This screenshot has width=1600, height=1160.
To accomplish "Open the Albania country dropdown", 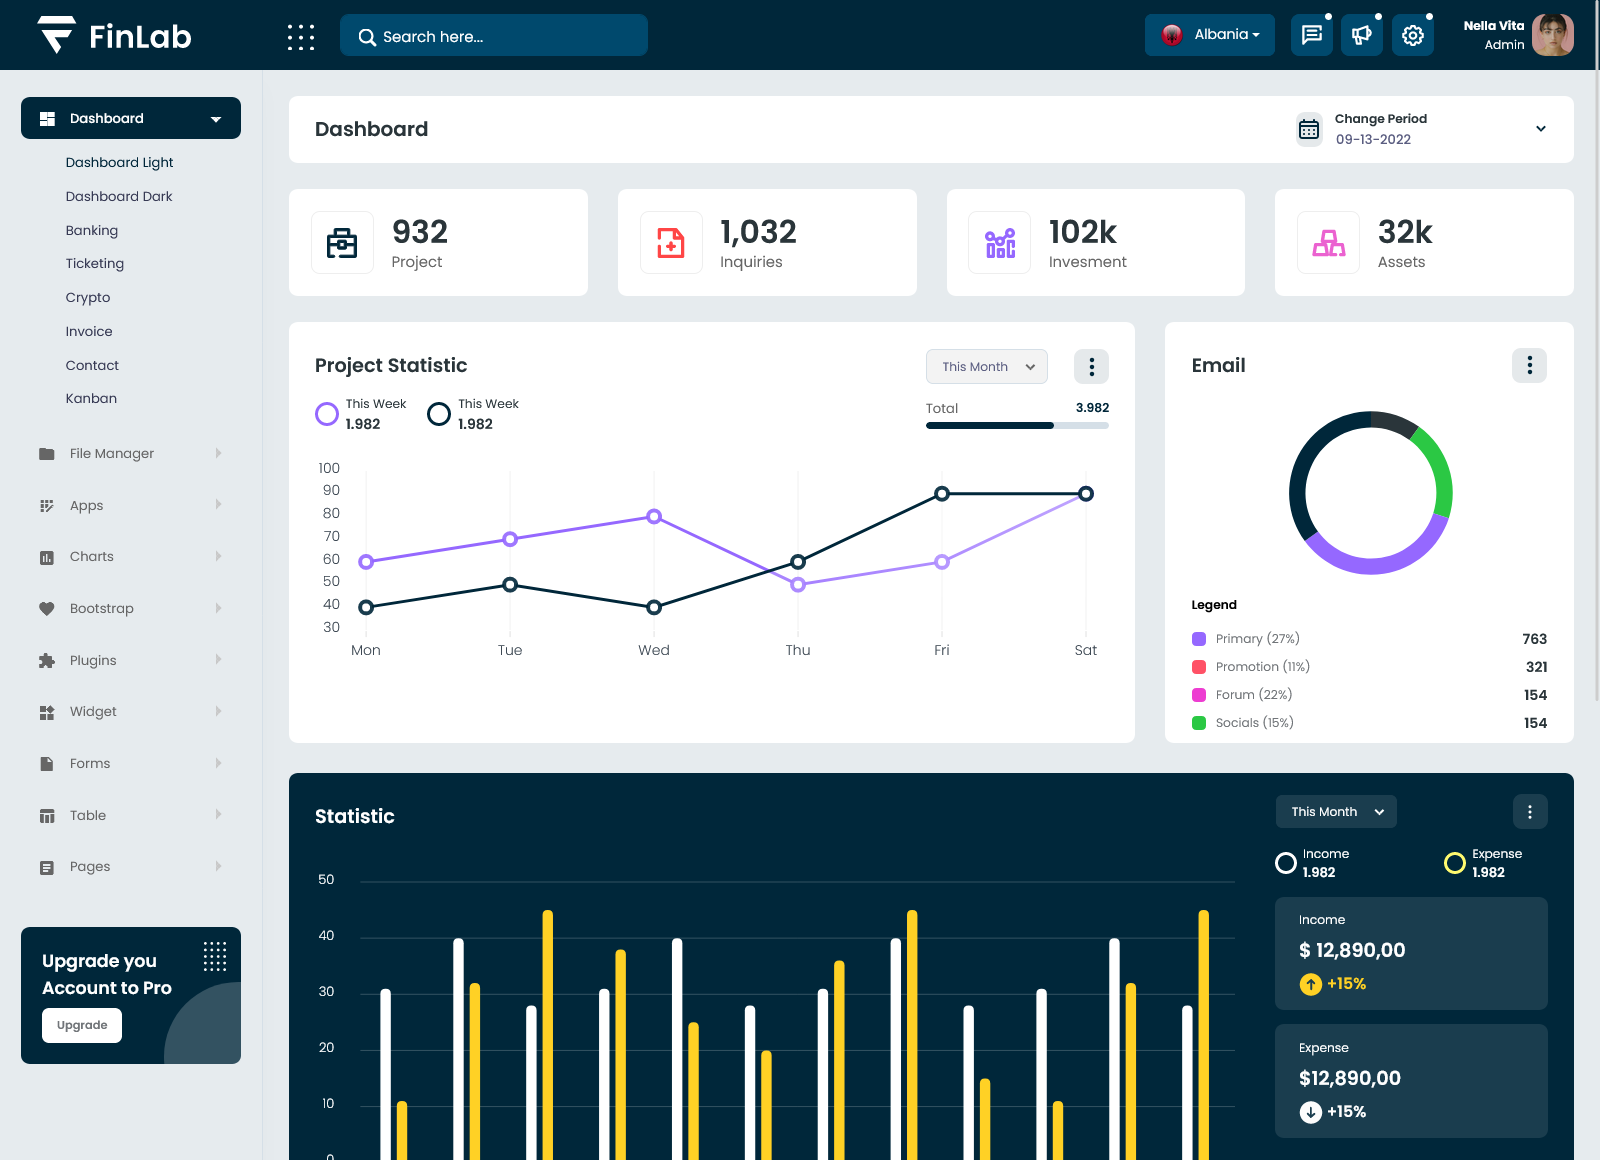I will tap(1210, 35).
